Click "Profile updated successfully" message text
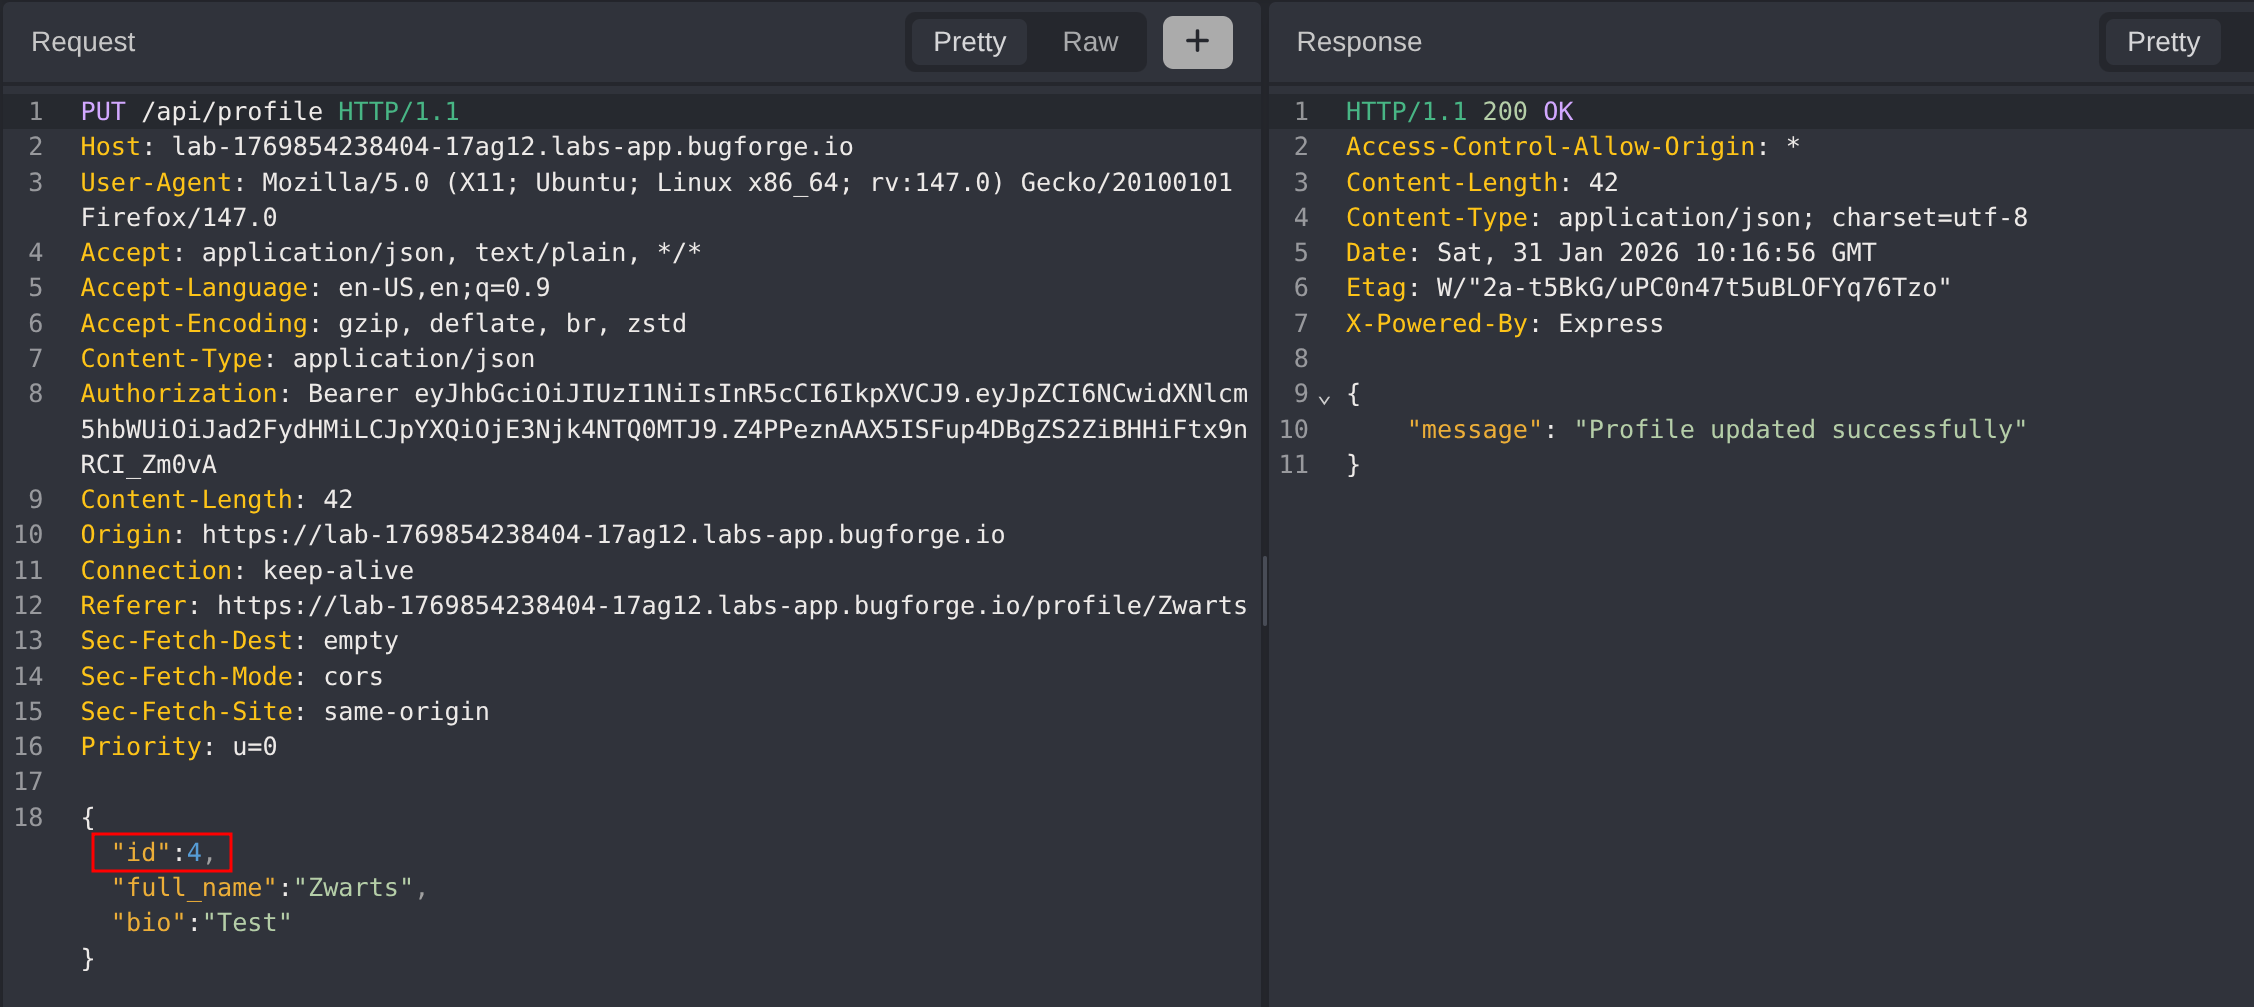The height and width of the screenshot is (1007, 2254). (x=1800, y=430)
